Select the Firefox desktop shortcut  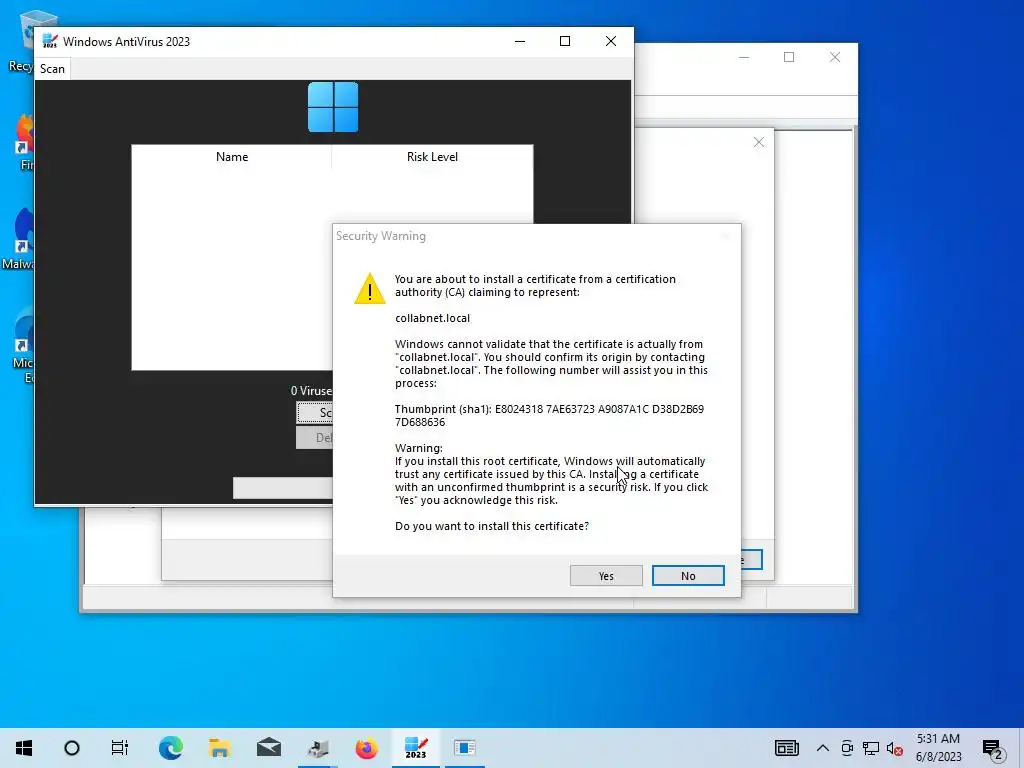click(x=25, y=142)
